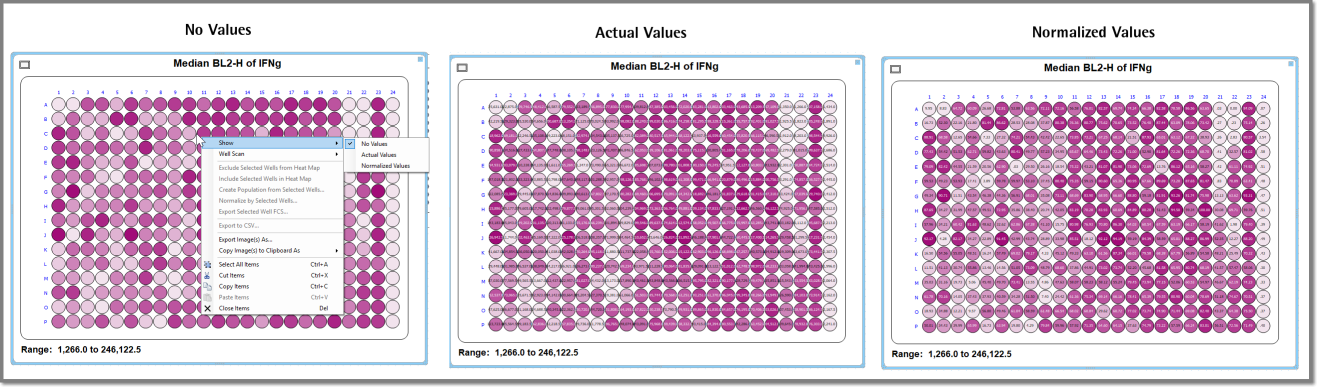Click Range text in Actual Values panel
This screenshot has height=387, width=1317.
[x=518, y=352]
